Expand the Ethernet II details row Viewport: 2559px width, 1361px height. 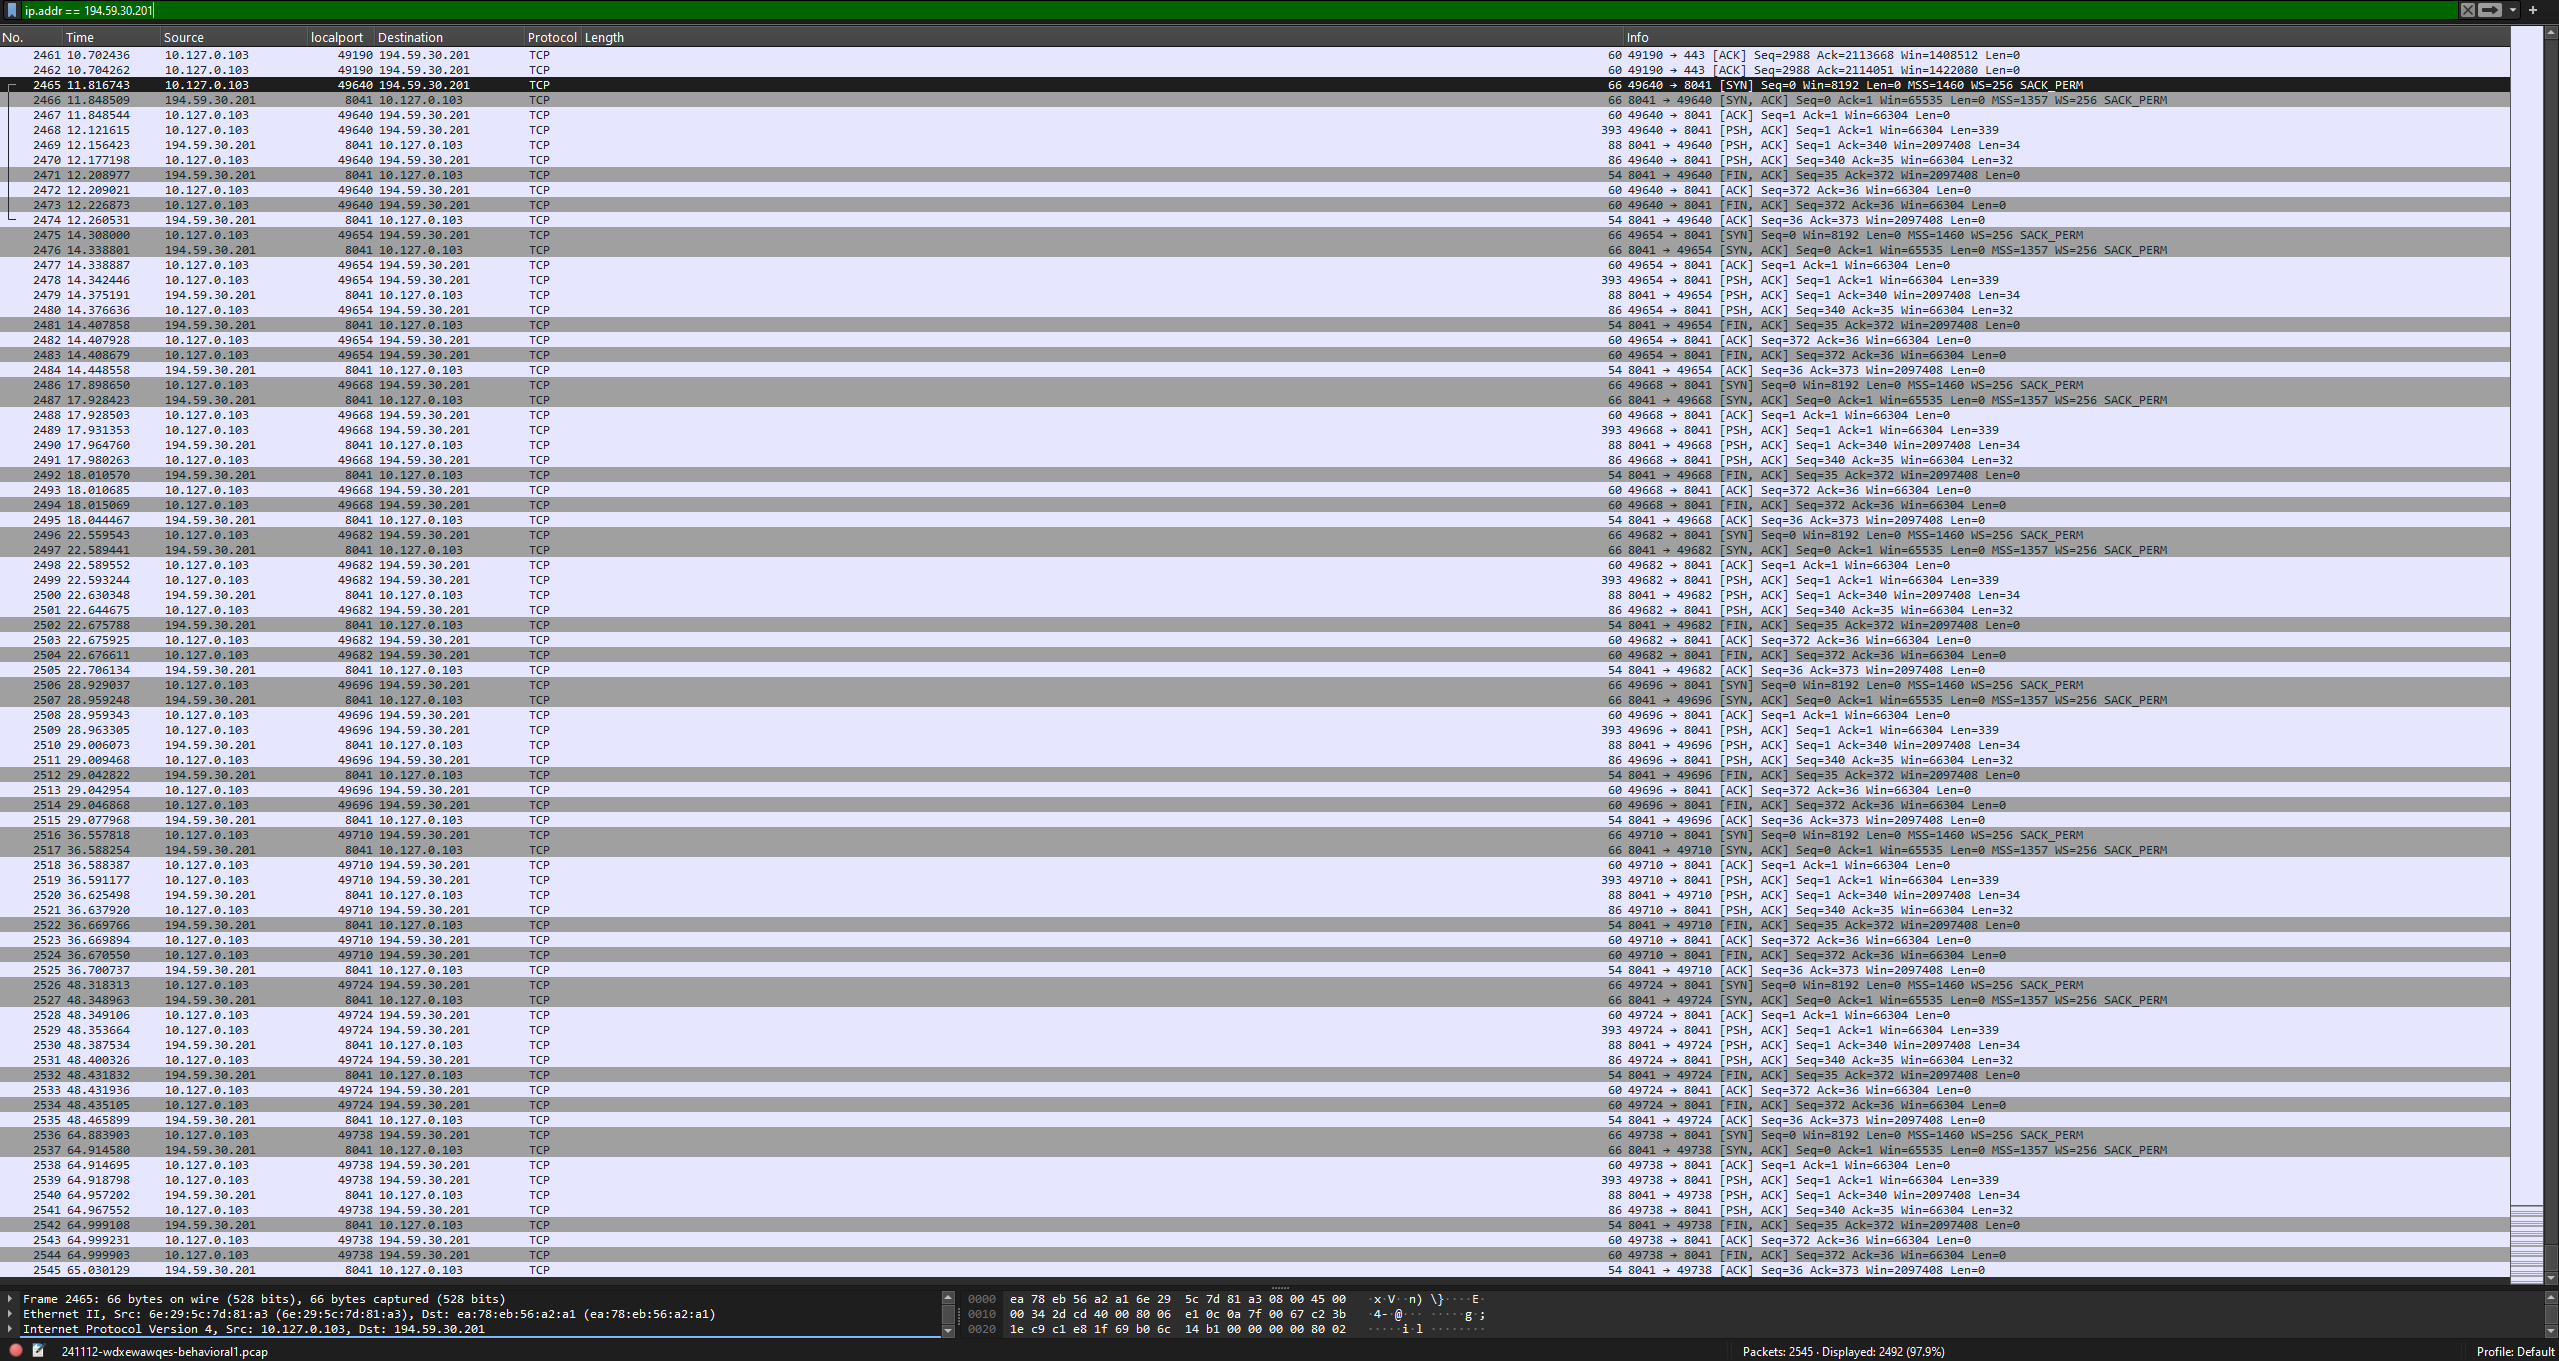(x=10, y=1314)
